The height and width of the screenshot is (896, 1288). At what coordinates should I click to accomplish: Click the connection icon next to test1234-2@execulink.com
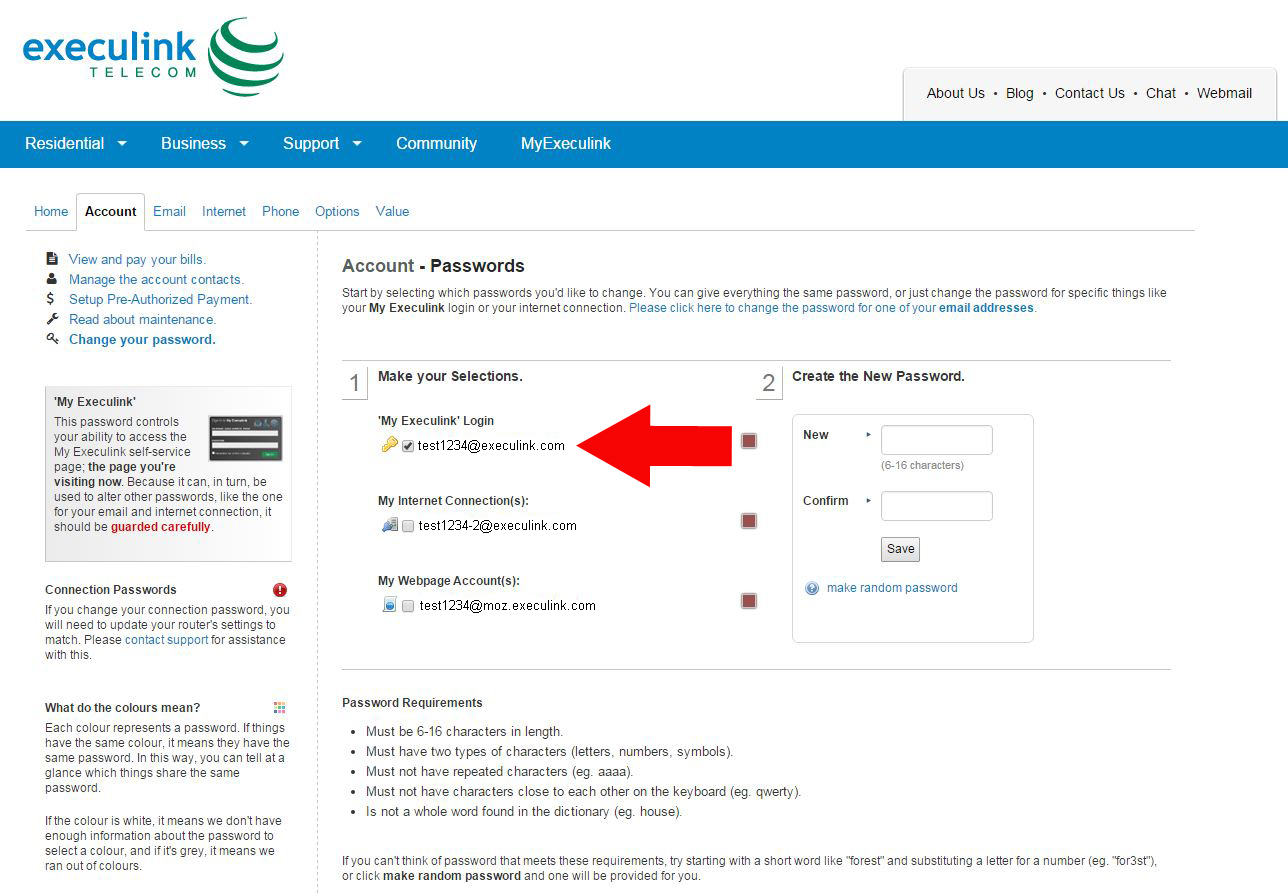pyautogui.click(x=390, y=525)
